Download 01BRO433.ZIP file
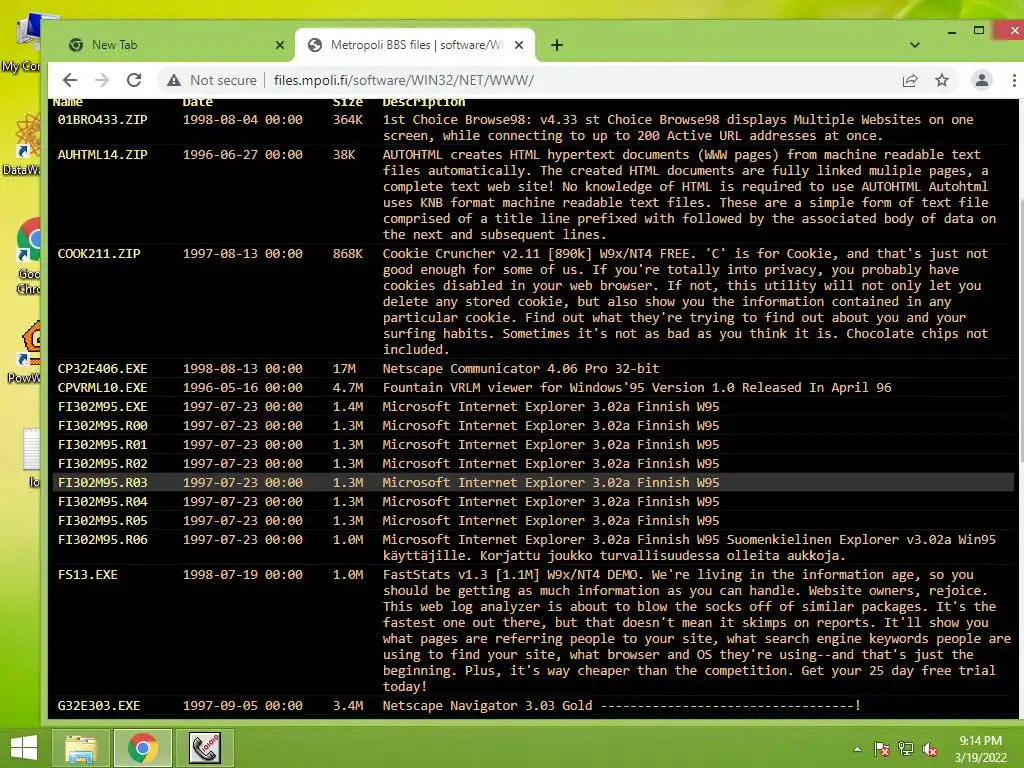The image size is (1024, 768). pos(103,120)
